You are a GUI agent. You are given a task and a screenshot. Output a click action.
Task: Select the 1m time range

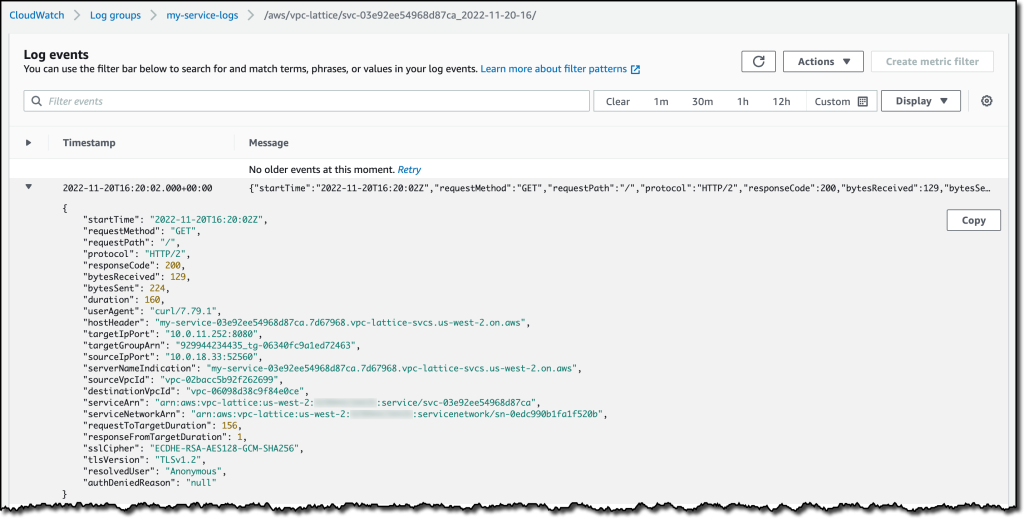point(661,102)
